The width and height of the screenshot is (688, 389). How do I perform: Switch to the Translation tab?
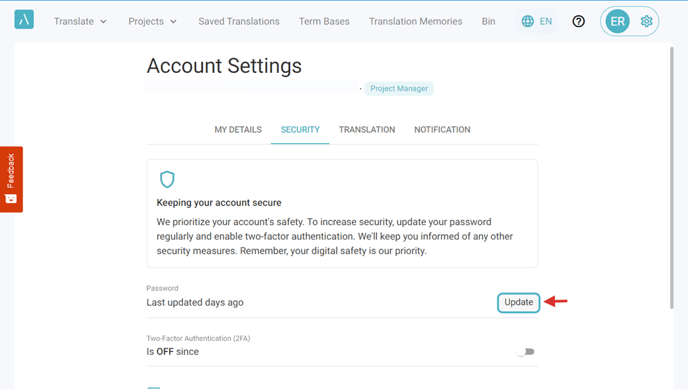coord(367,130)
